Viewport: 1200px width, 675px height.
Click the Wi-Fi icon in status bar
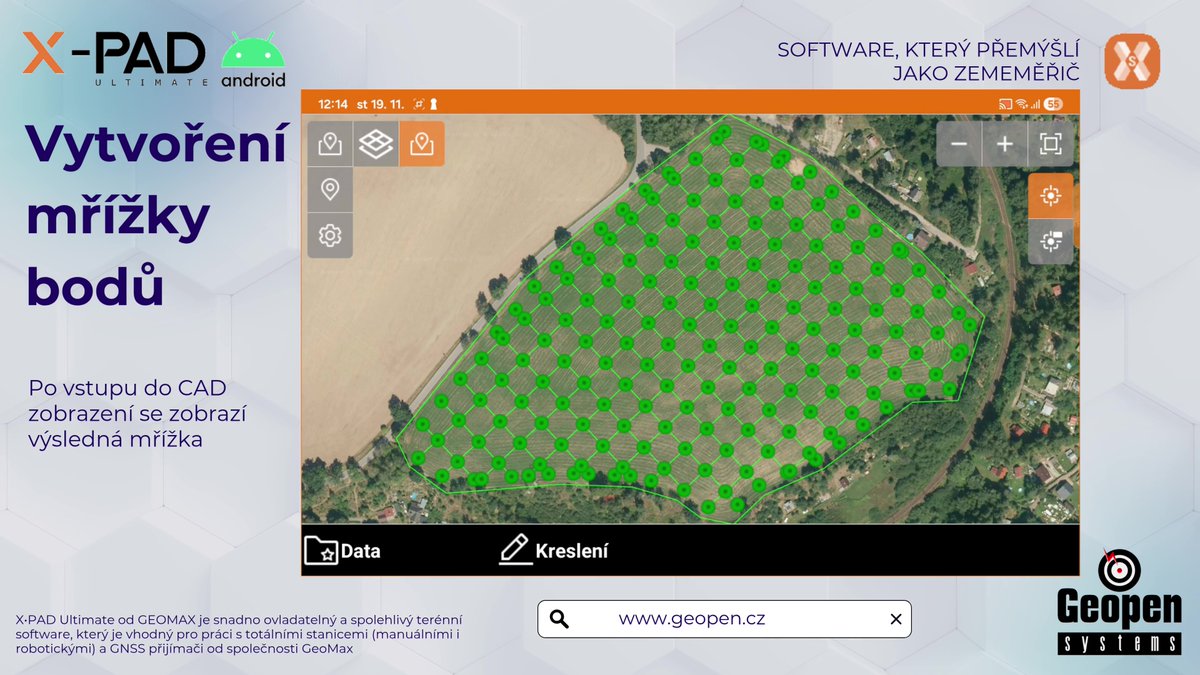click(1022, 104)
